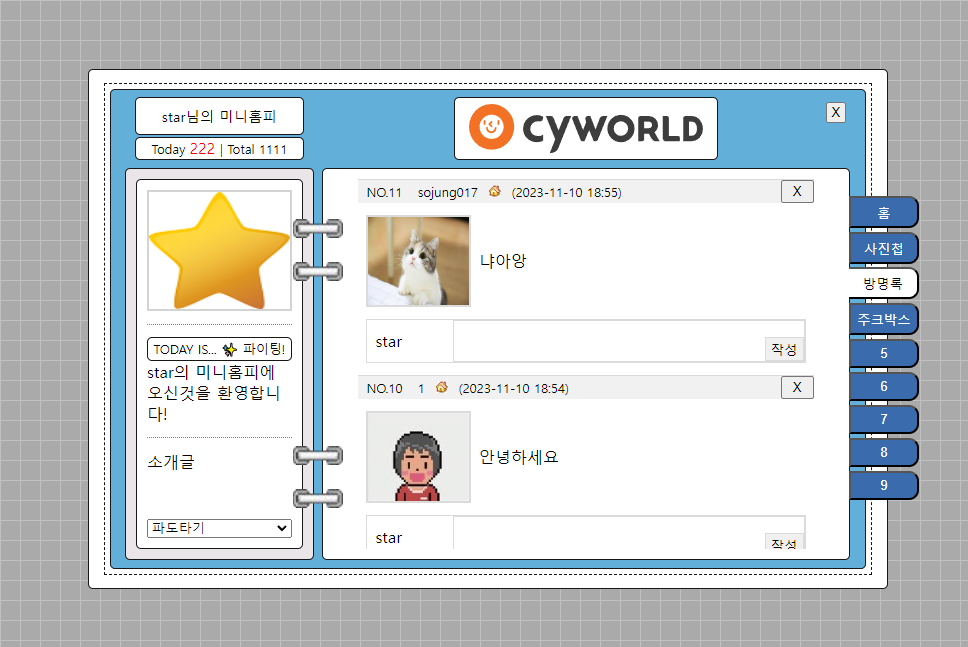Close the minihompy with top X button
968x647 pixels.
[x=836, y=112]
